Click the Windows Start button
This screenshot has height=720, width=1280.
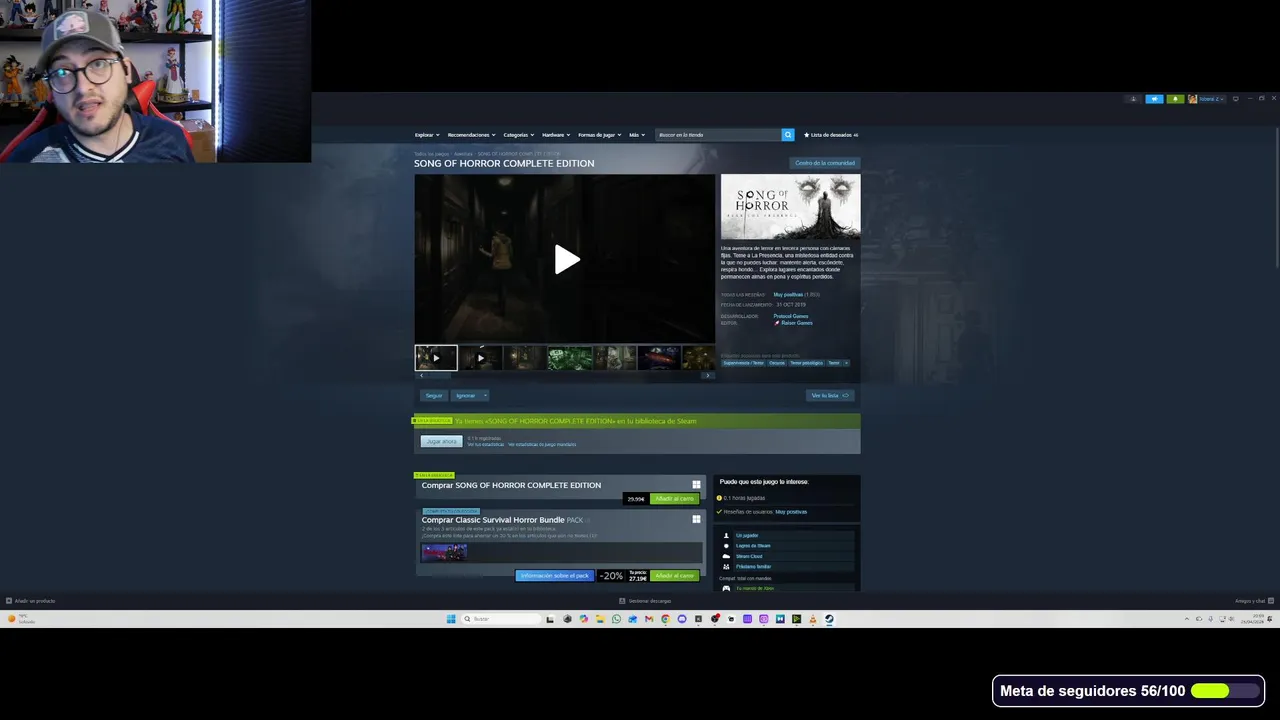pyautogui.click(x=451, y=619)
